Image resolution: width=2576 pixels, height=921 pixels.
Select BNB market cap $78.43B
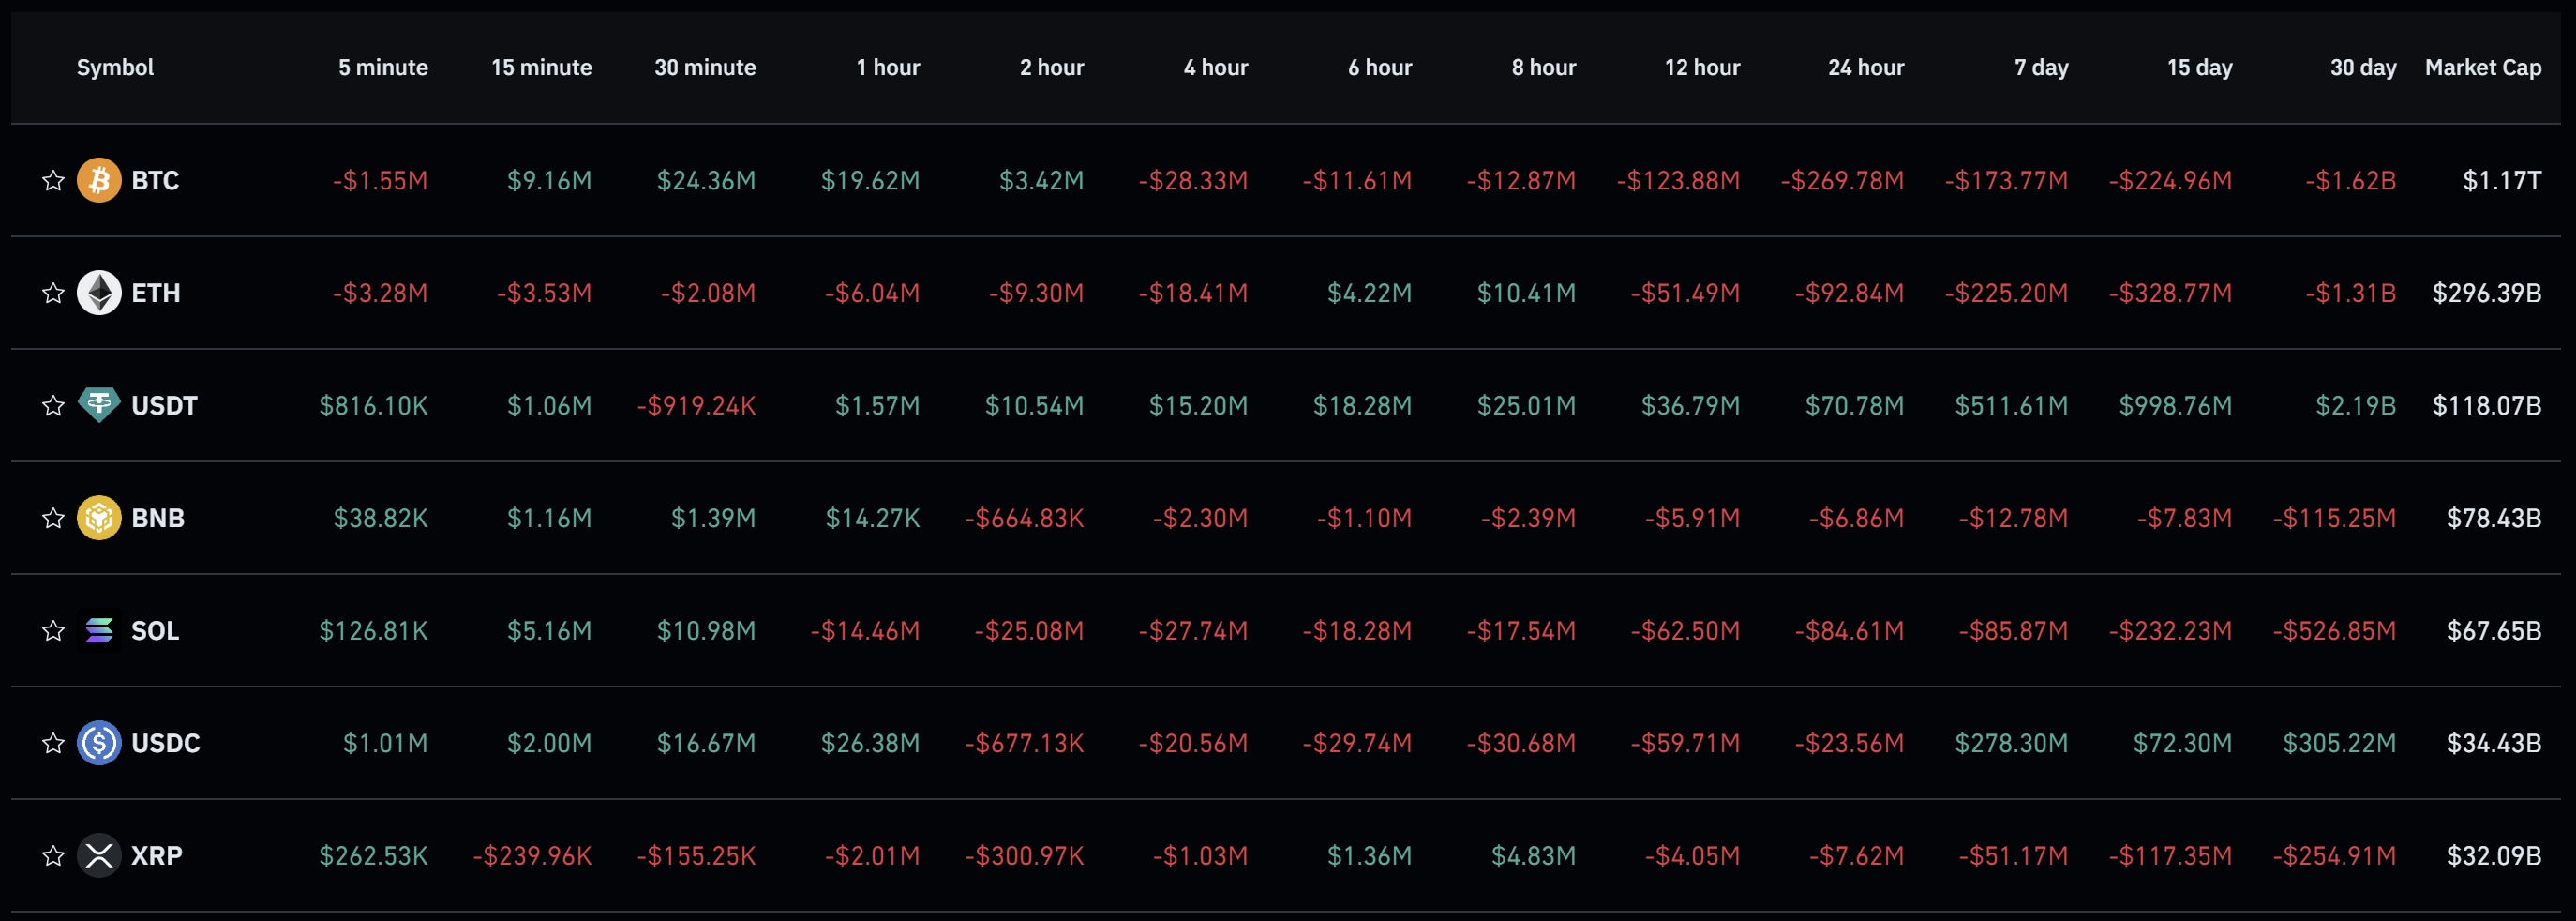pyautogui.click(x=2493, y=518)
